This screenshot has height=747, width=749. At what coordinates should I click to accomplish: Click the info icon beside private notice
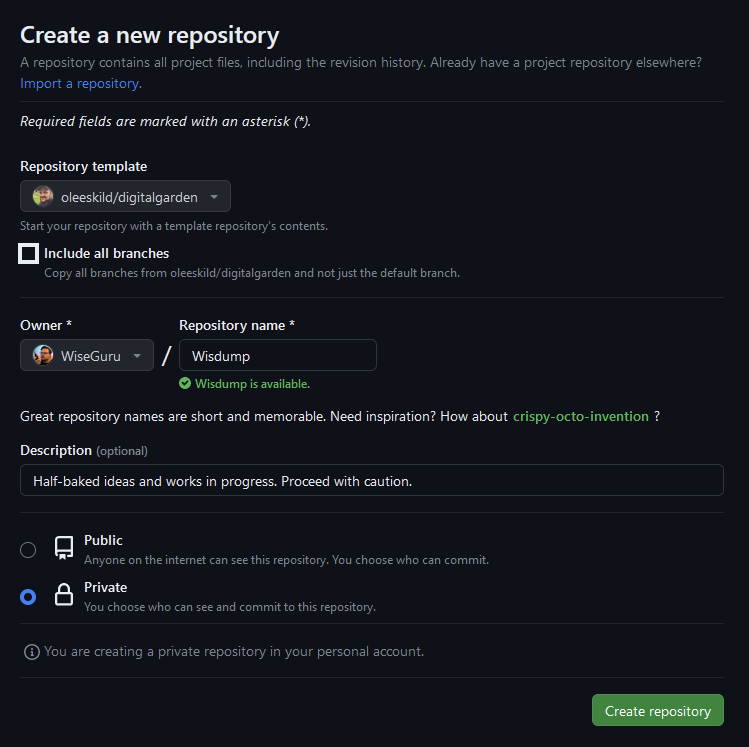click(32, 652)
